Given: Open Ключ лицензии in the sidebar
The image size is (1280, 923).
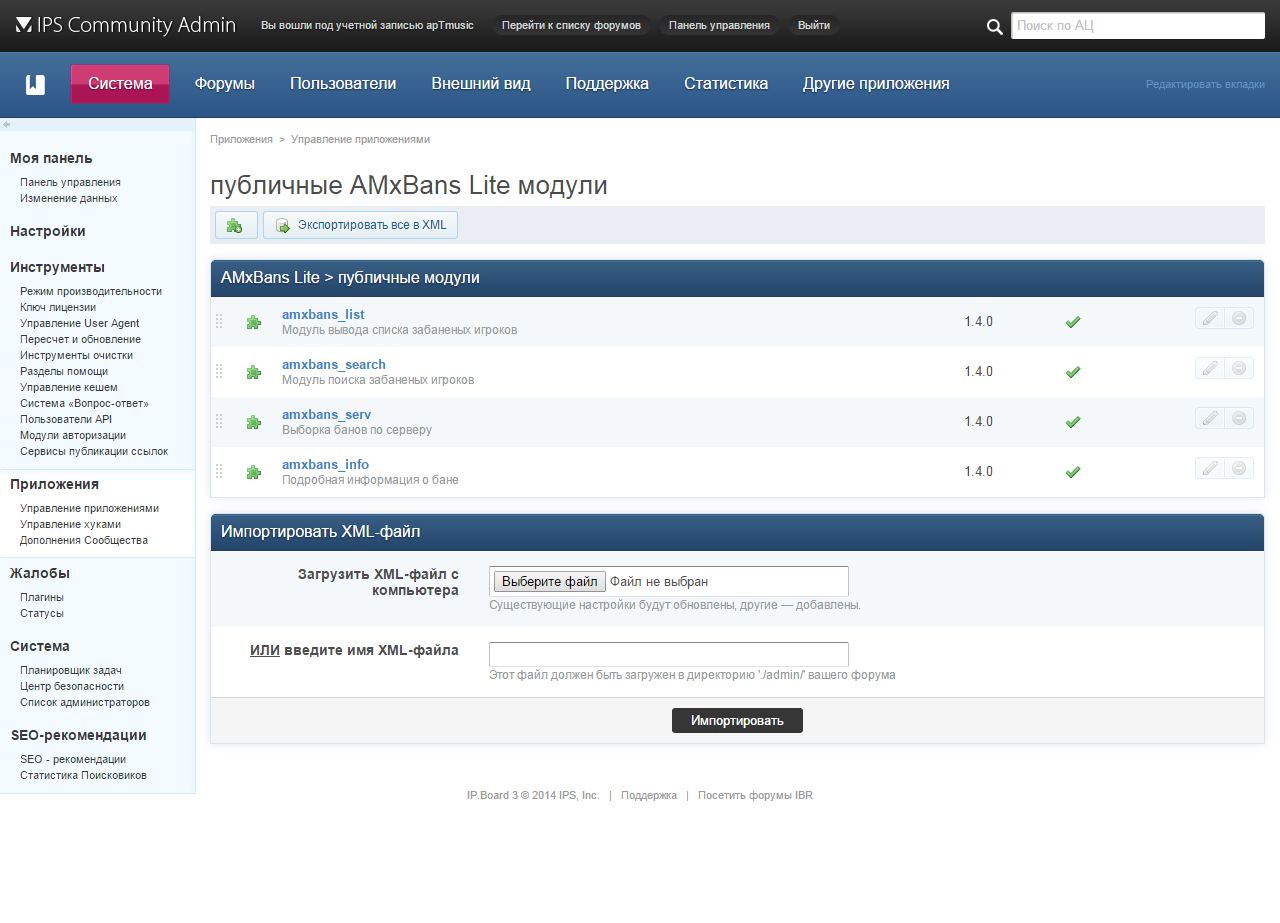Looking at the screenshot, I should point(58,307).
